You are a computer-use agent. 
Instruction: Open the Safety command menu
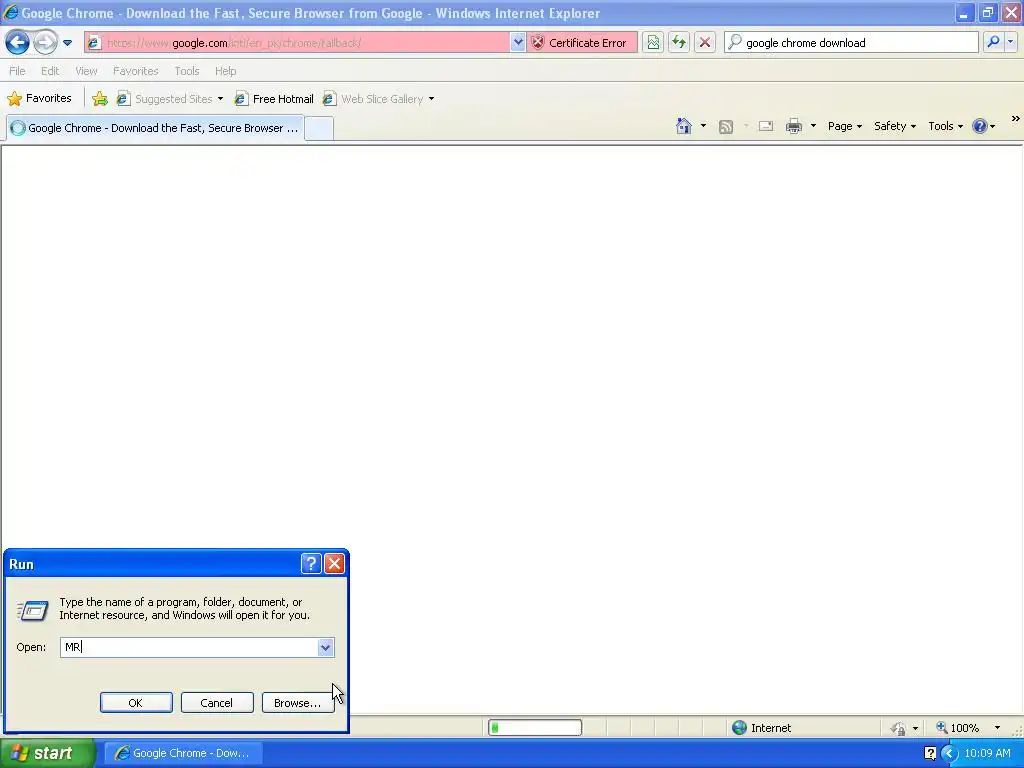point(895,126)
